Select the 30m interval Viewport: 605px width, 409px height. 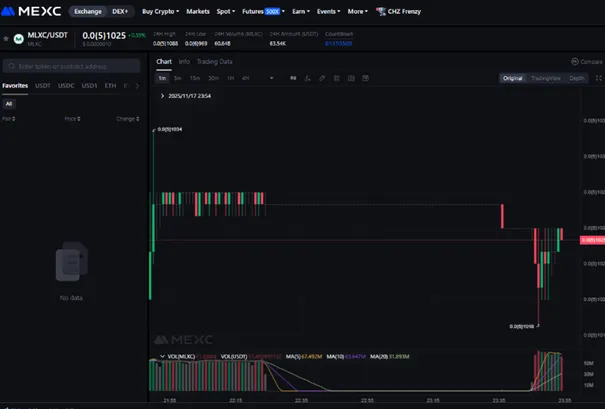tap(213, 78)
